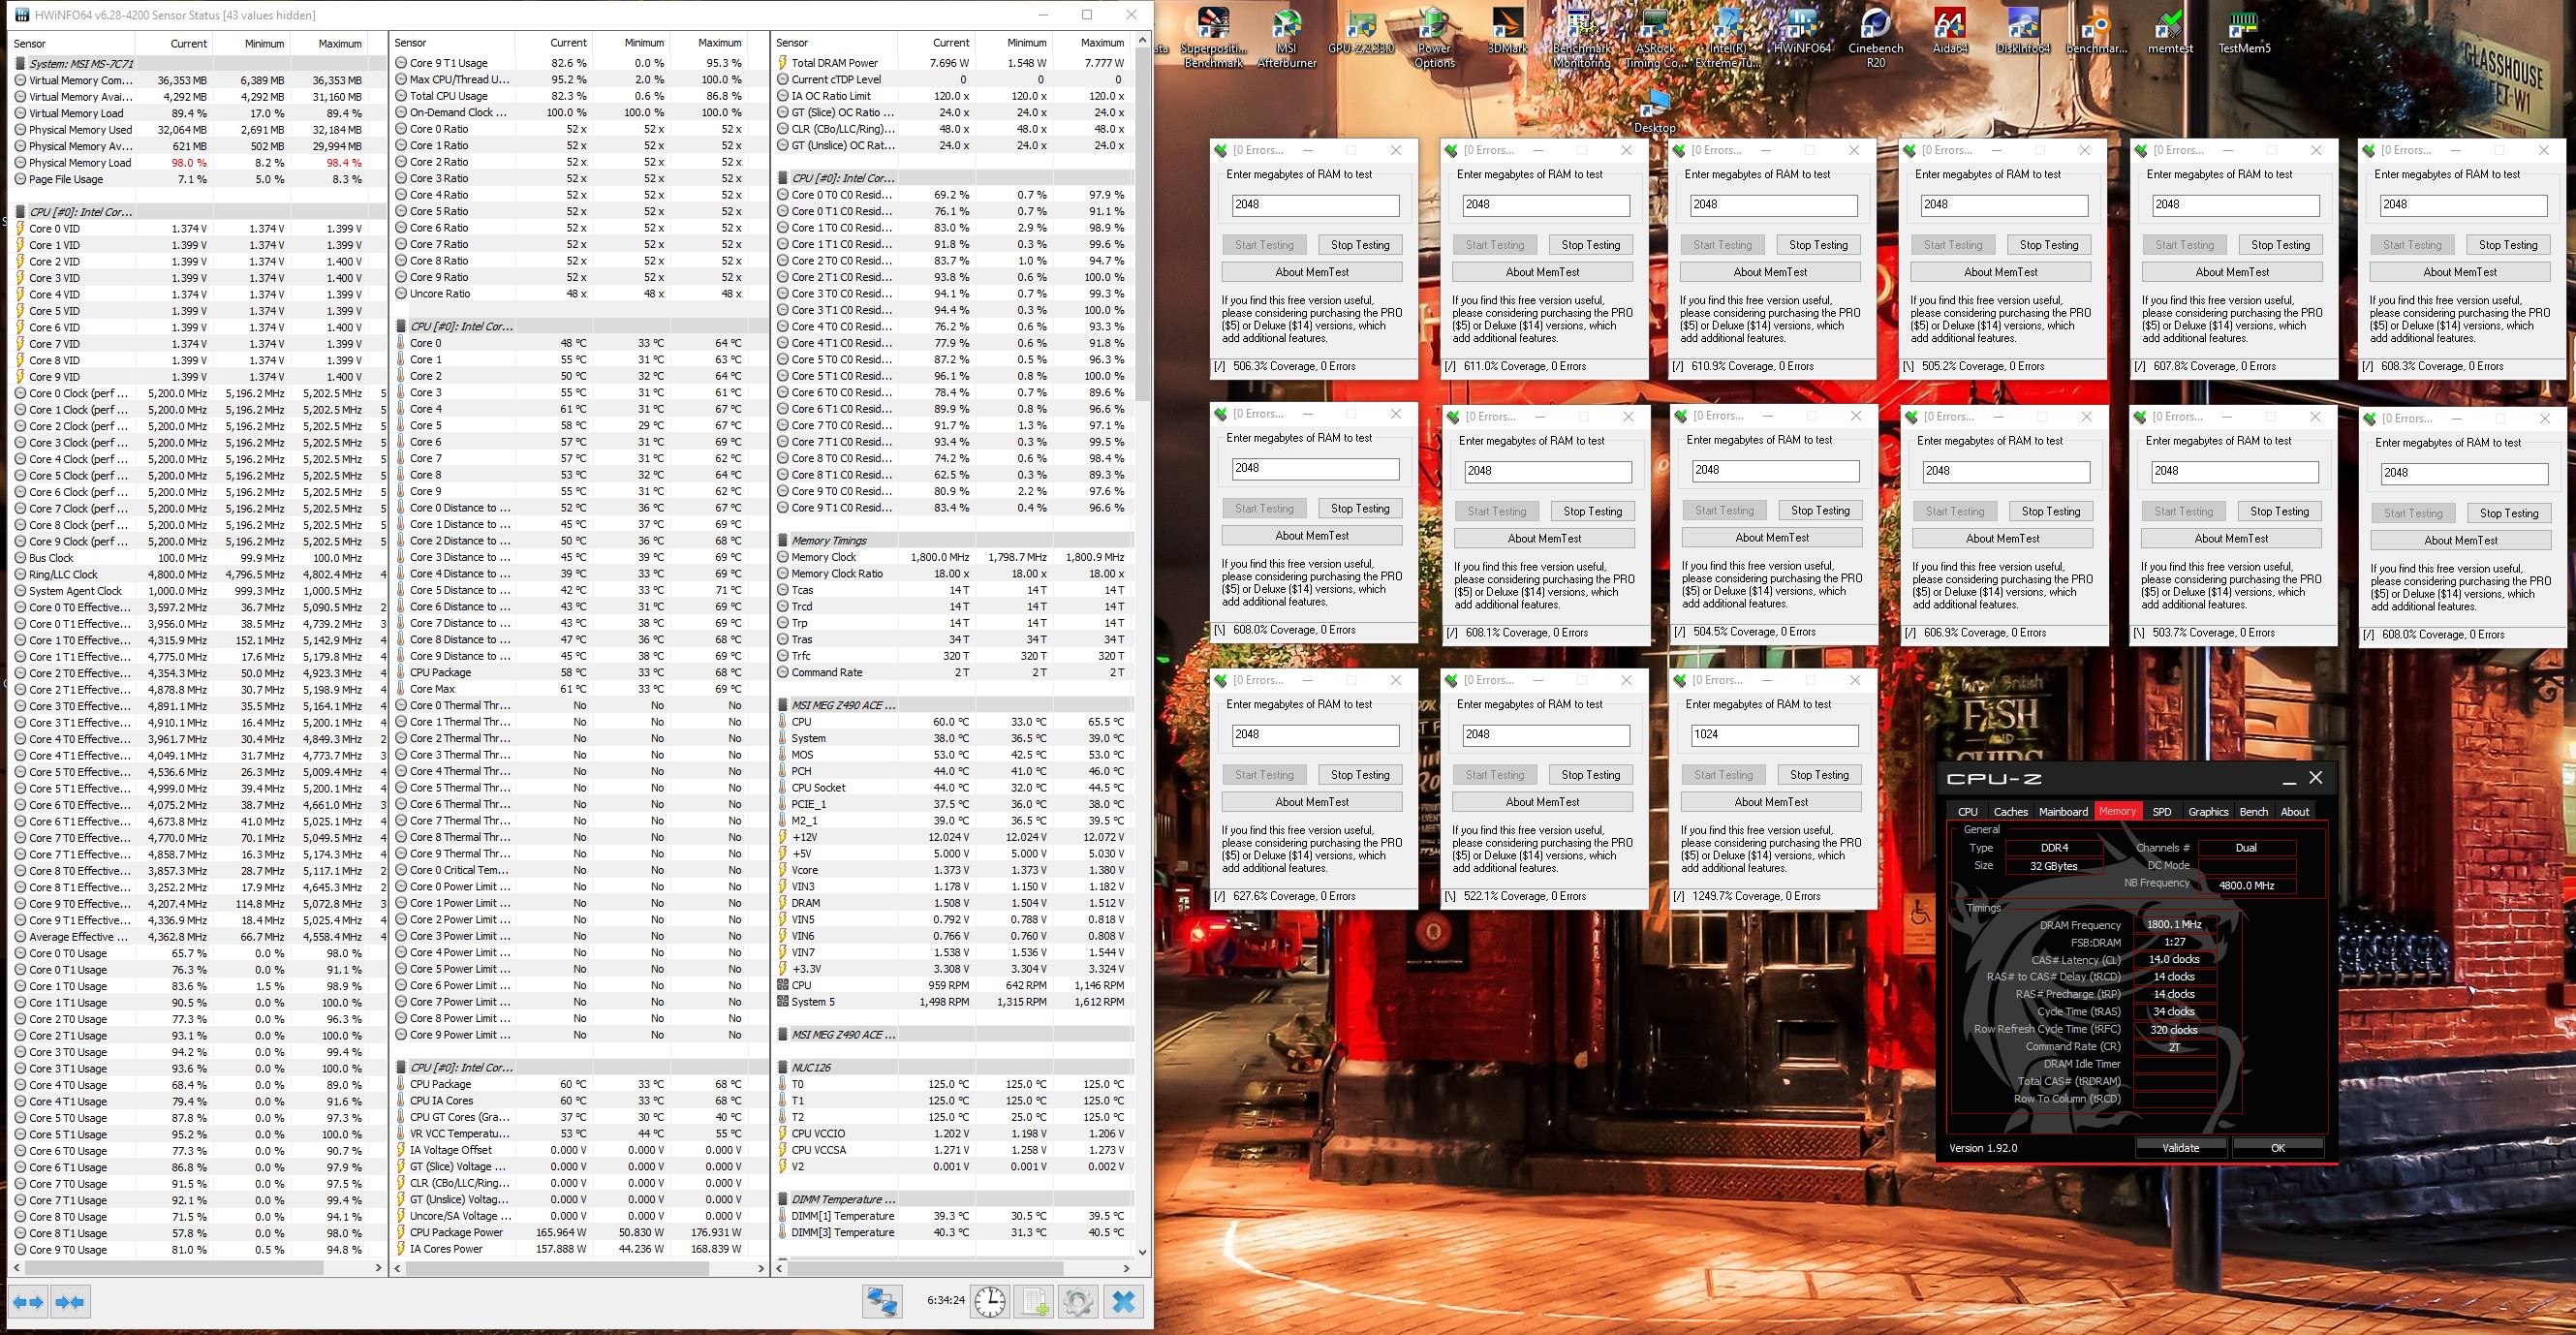Screen dimensions: 2576x1335
Task: Click the Validate button in CPU-Z
Action: click(2180, 1147)
